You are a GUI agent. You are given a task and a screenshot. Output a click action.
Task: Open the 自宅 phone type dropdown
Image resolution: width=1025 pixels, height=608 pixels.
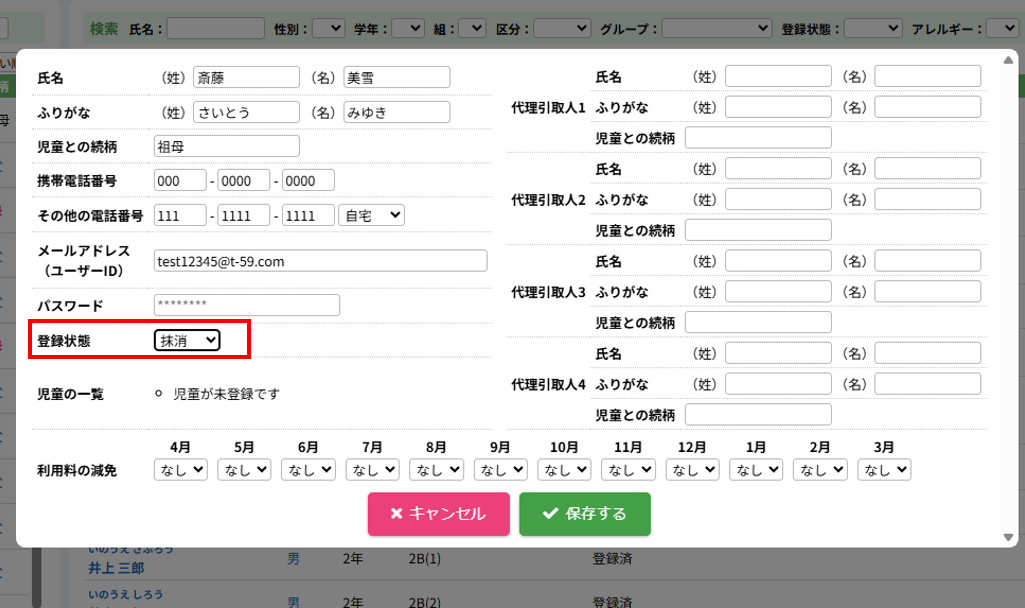(x=372, y=215)
